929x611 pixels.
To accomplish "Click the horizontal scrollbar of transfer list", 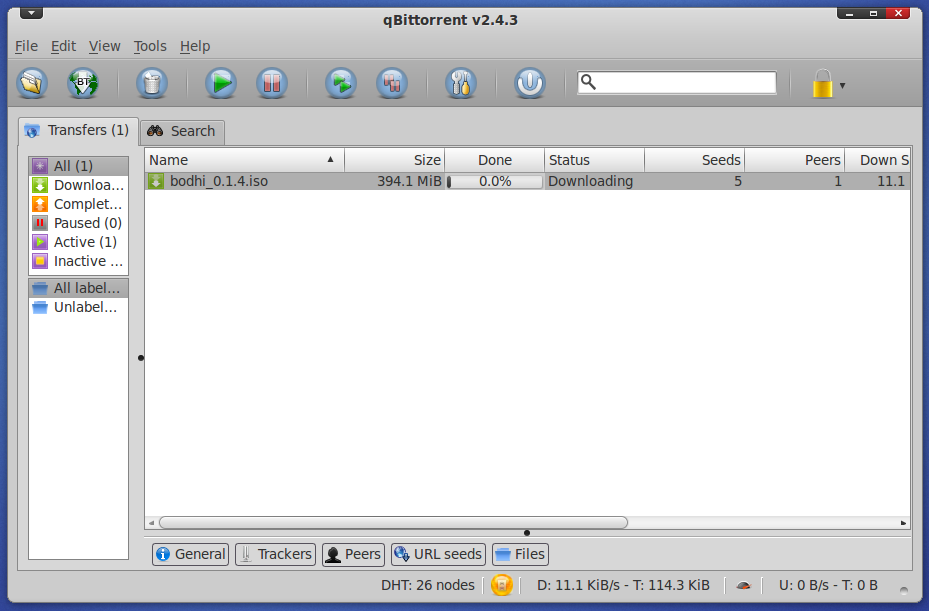I will tap(393, 523).
